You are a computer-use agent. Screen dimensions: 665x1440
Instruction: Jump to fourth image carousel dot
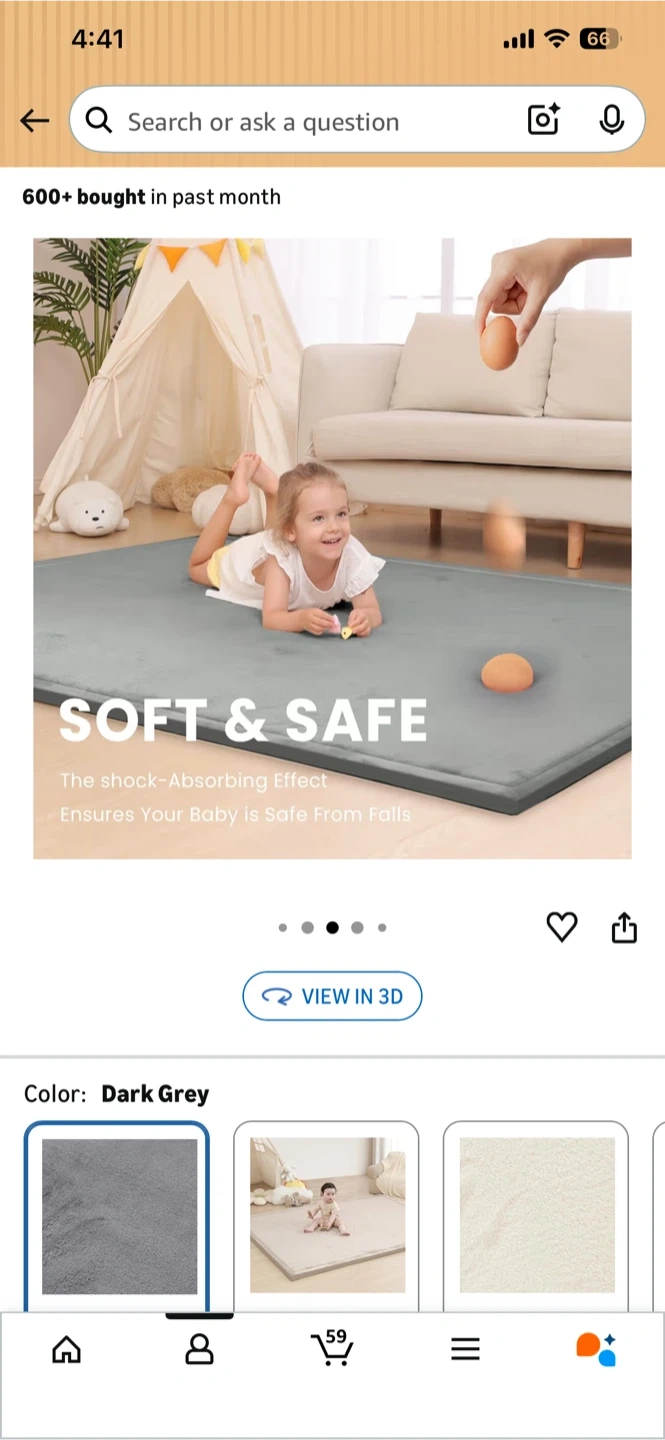pyautogui.click(x=357, y=928)
